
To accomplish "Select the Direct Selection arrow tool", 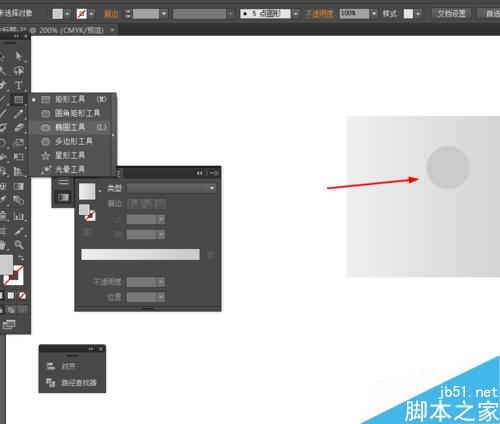I will (19, 56).
